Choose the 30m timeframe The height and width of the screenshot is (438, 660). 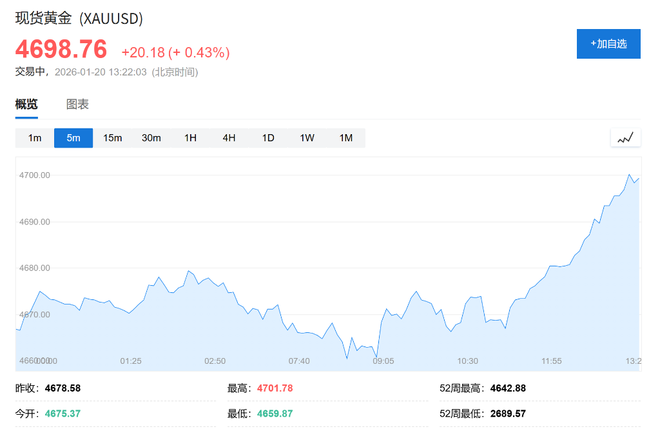point(151,138)
